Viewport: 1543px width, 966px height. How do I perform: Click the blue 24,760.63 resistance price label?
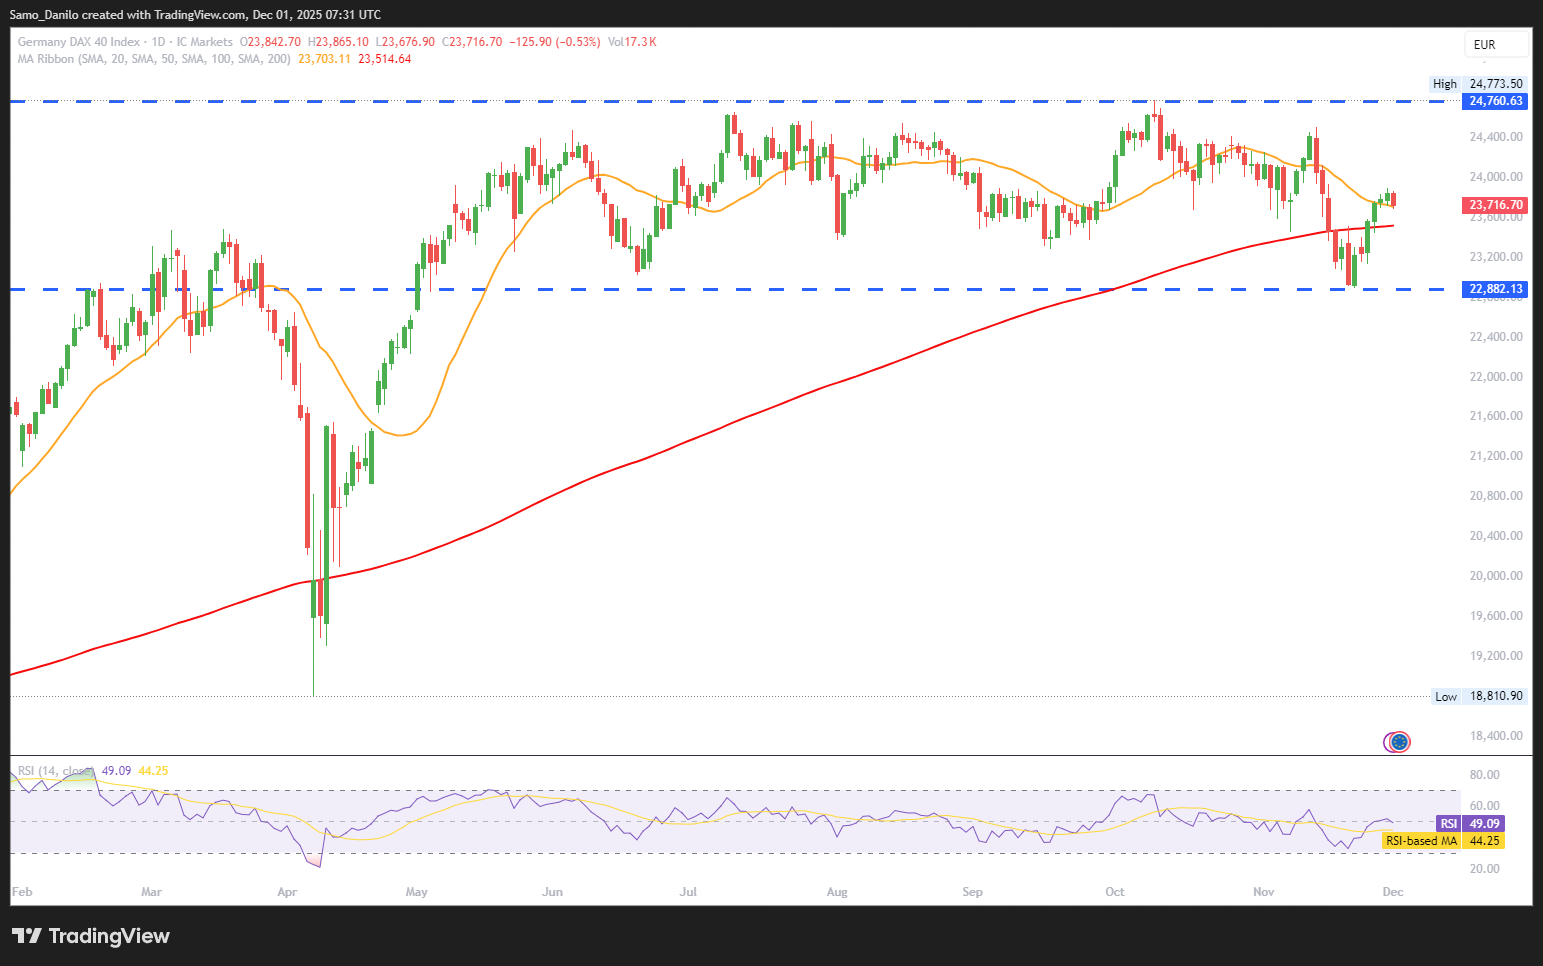click(1495, 101)
